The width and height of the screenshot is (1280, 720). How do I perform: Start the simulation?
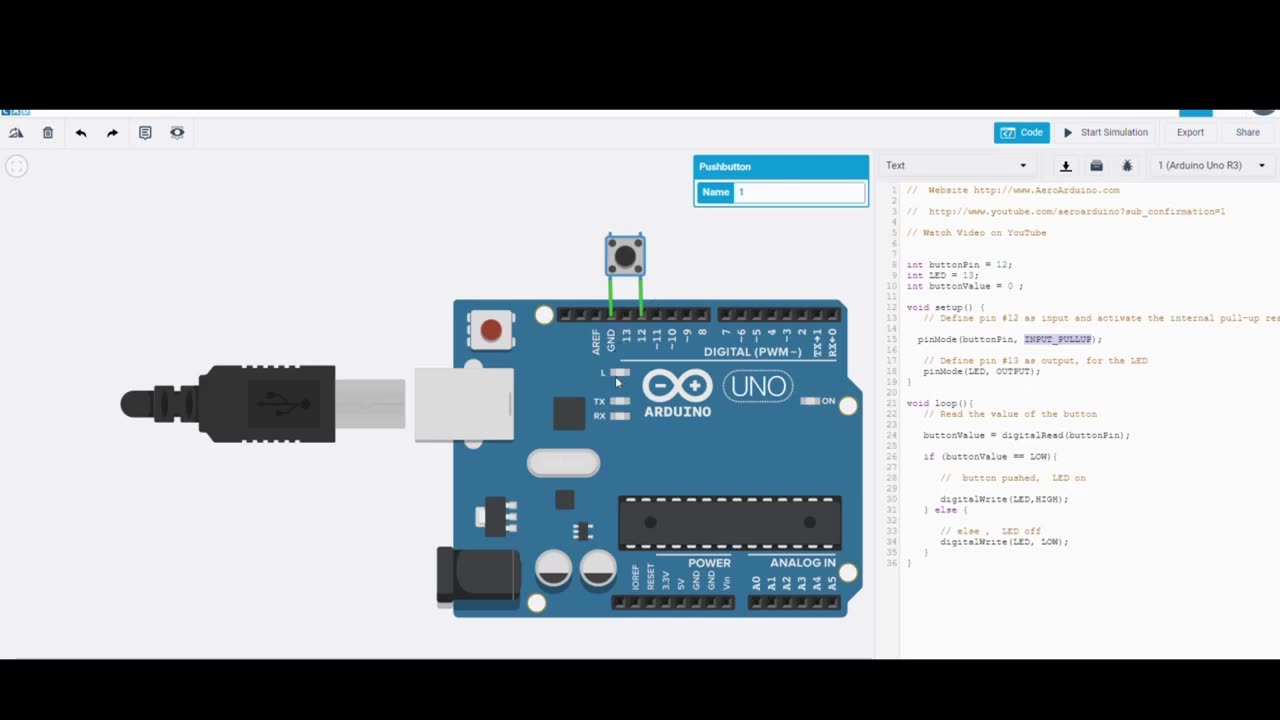point(1105,132)
